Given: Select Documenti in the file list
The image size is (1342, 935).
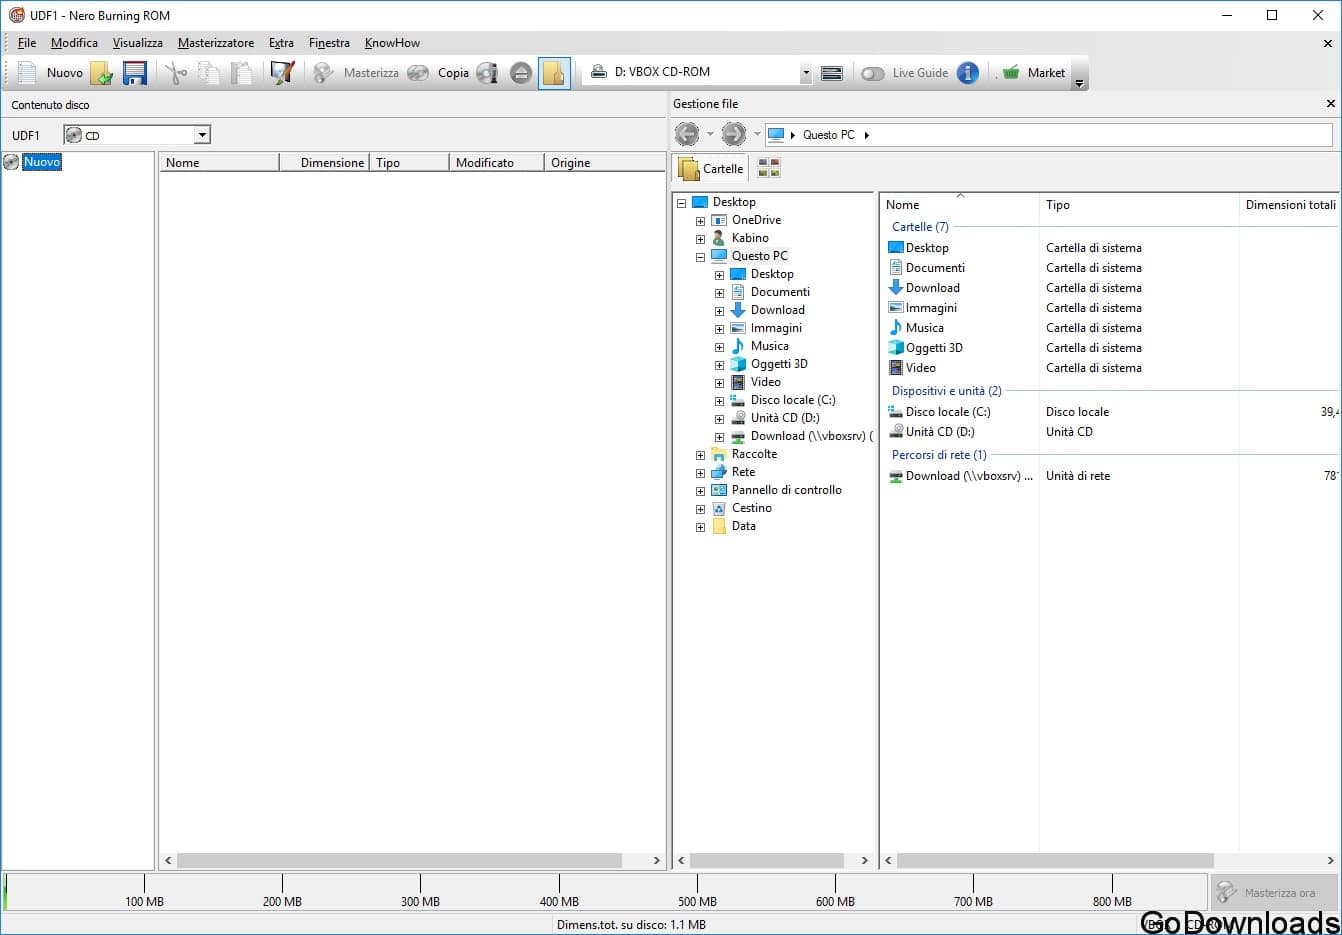Looking at the screenshot, I should (x=935, y=268).
